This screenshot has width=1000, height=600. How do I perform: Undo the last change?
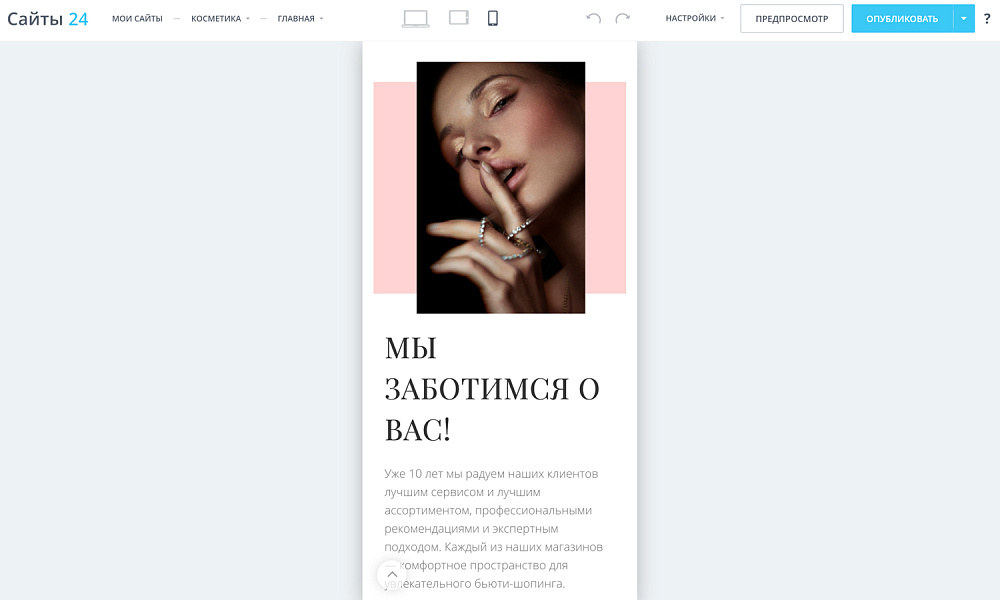[x=594, y=17]
